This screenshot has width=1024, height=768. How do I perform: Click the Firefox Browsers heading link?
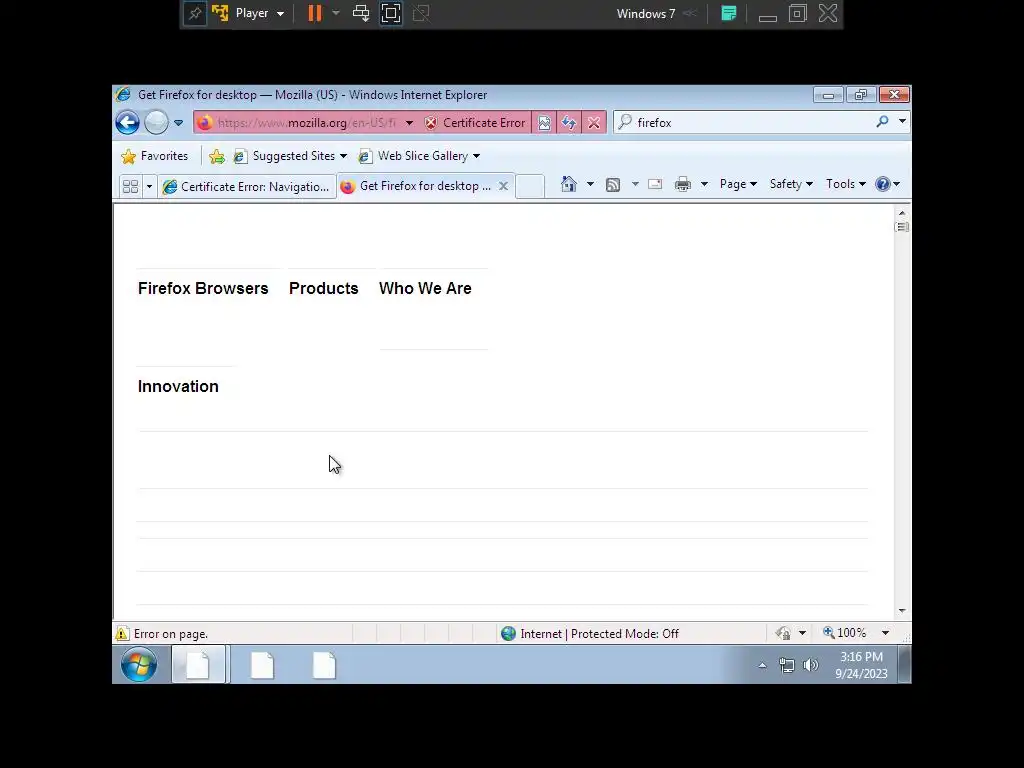coord(203,289)
